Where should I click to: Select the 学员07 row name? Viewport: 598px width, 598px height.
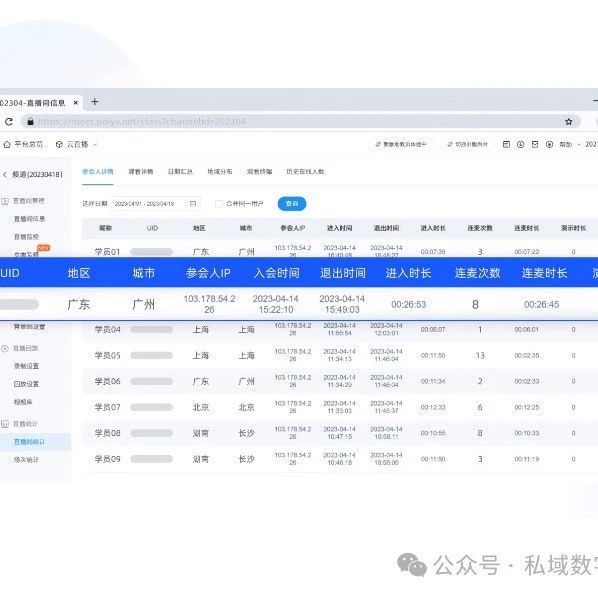coord(108,407)
